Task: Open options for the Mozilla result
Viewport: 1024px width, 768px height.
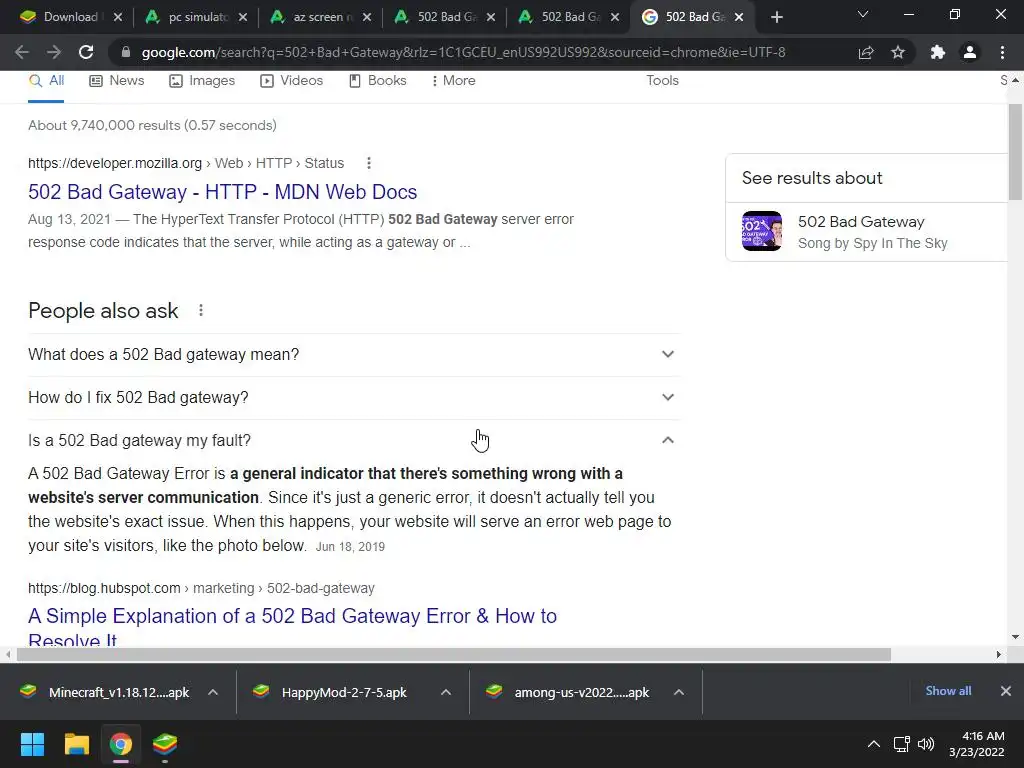Action: pos(369,163)
